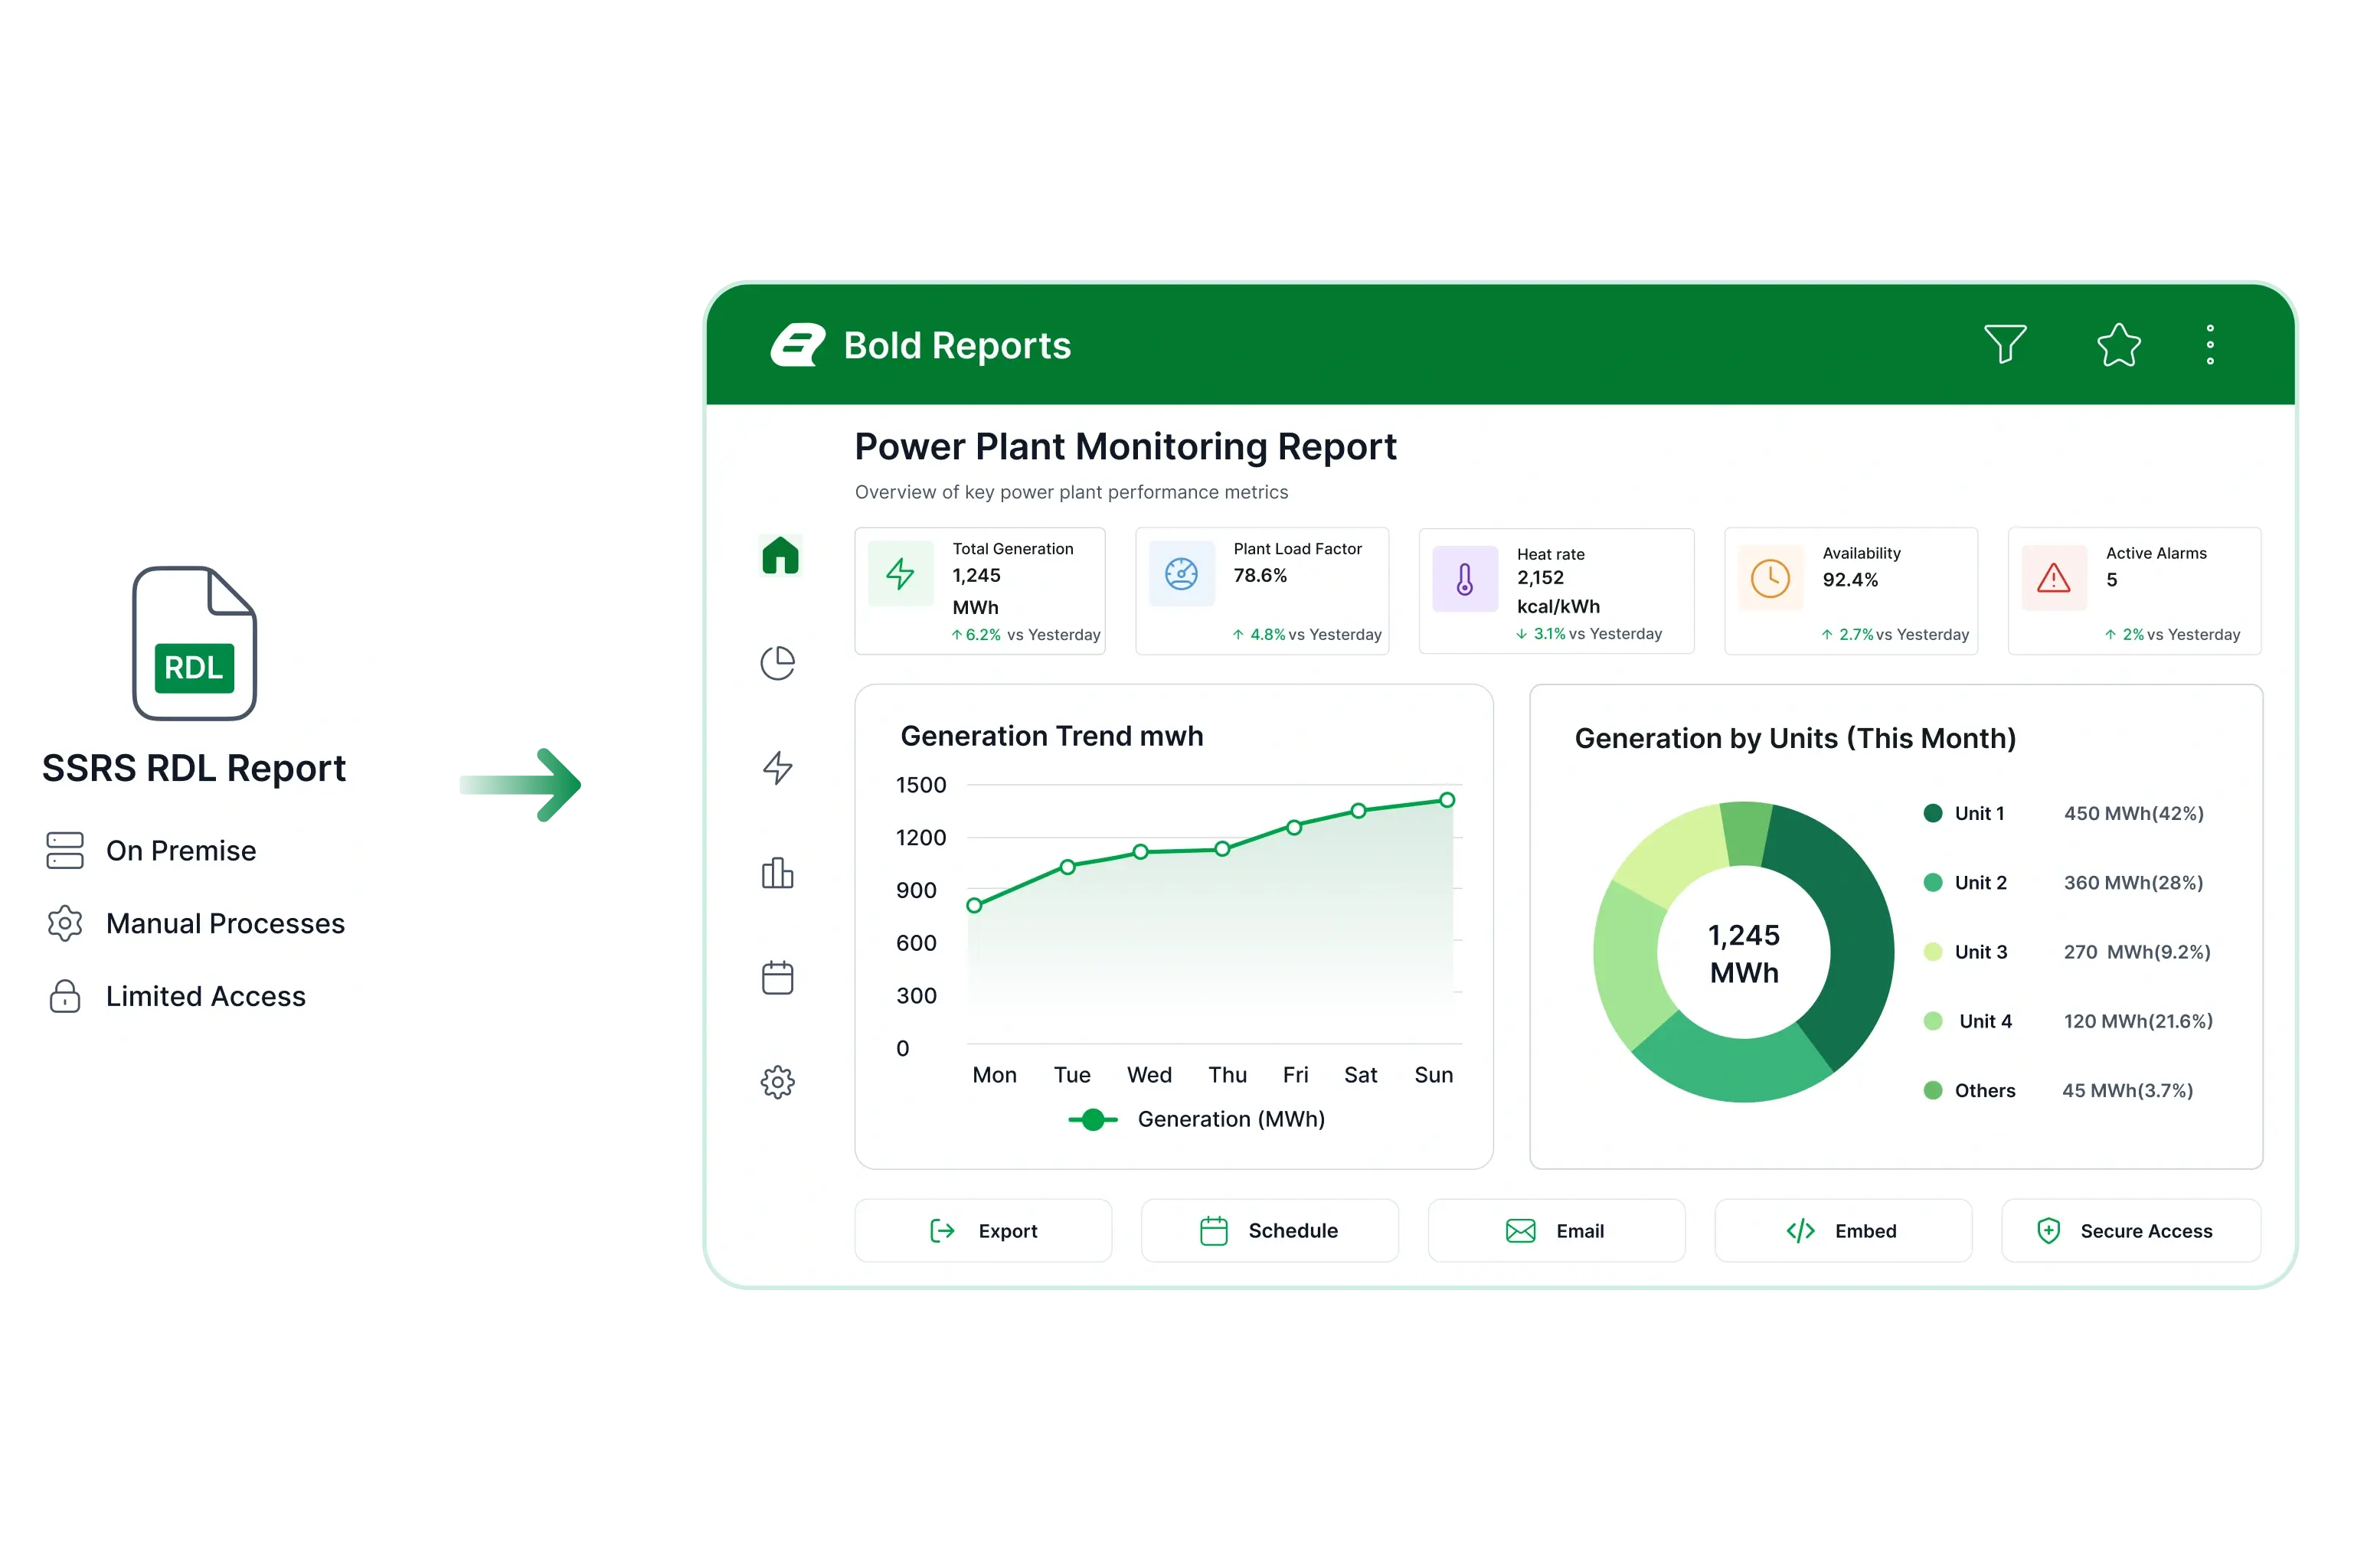The height and width of the screenshot is (1568, 2377).
Task: Click the Export button
Action: 982,1230
